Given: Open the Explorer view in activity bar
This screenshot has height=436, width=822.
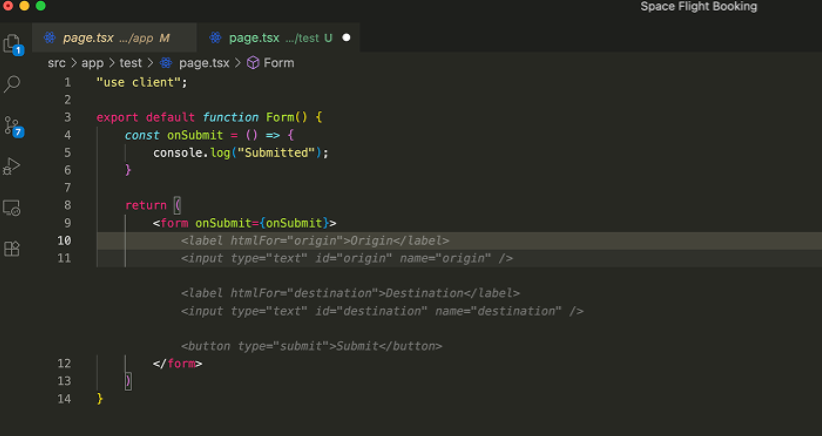Looking at the screenshot, I should [13, 44].
